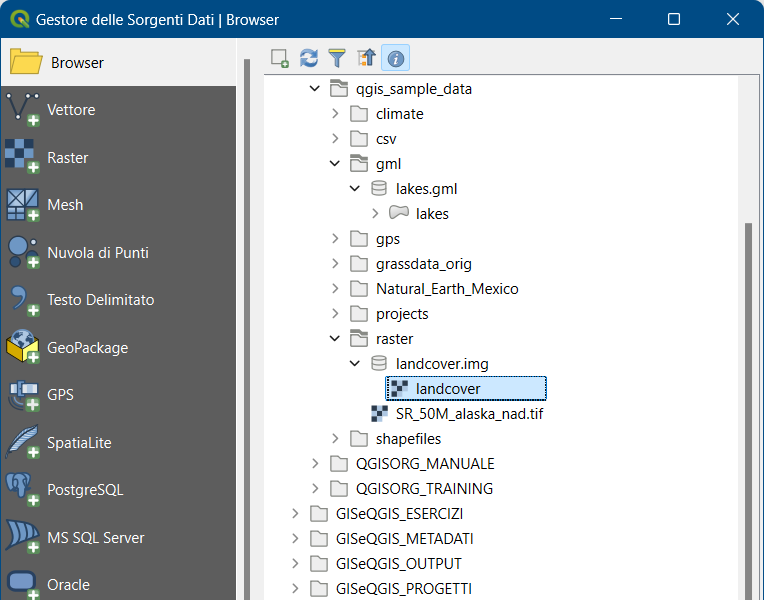The image size is (764, 600).
Task: Expand the Natural_Earth_Mexico folder
Action: [x=335, y=289]
